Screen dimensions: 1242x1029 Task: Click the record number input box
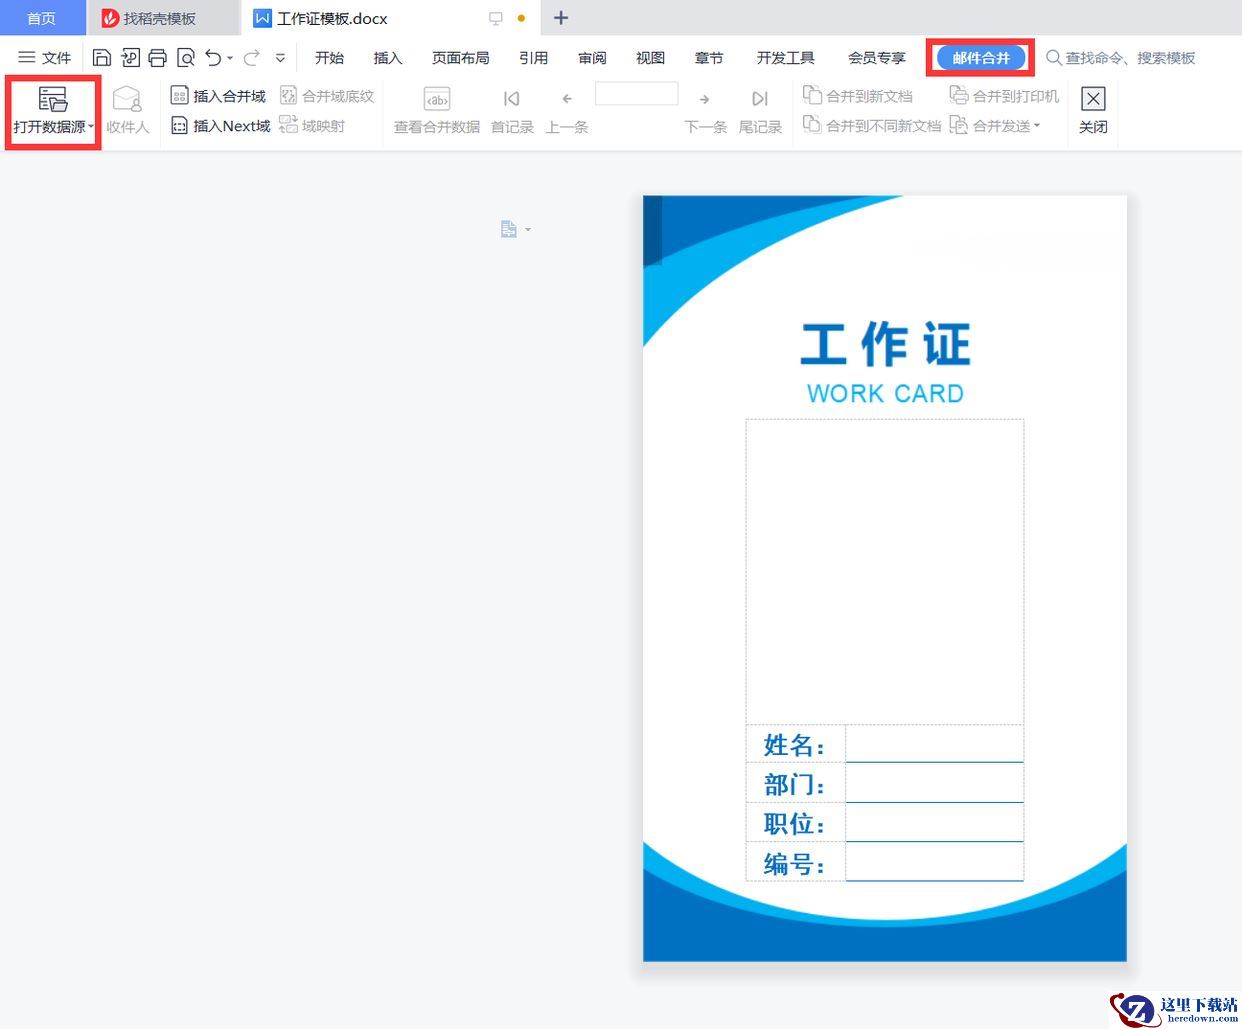pyautogui.click(x=636, y=94)
